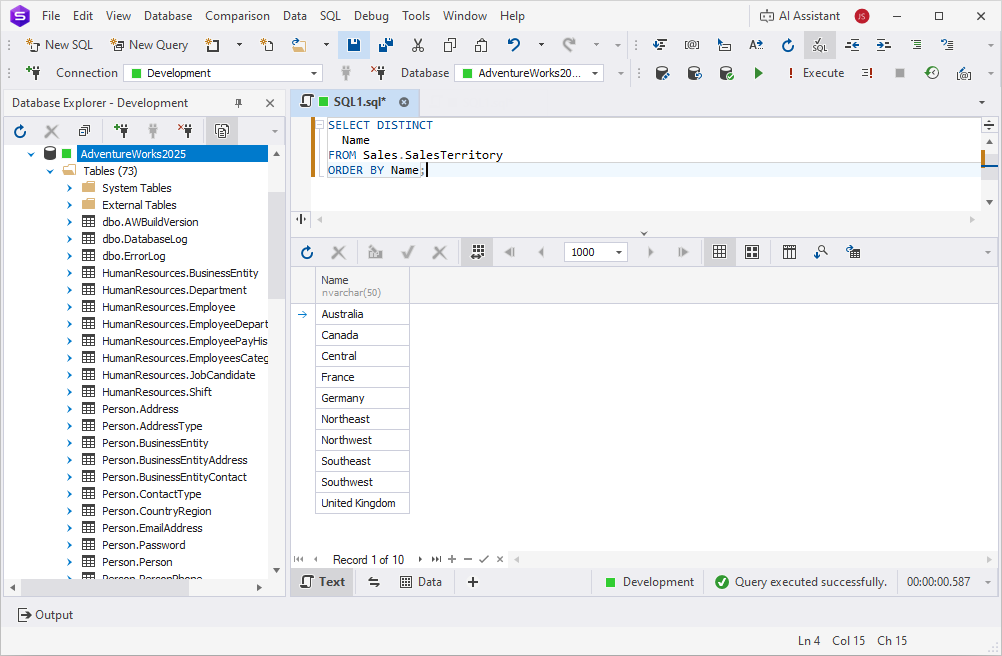The height and width of the screenshot is (656, 1002).
Task: Close the SQL1.sql* tab
Action: (404, 102)
